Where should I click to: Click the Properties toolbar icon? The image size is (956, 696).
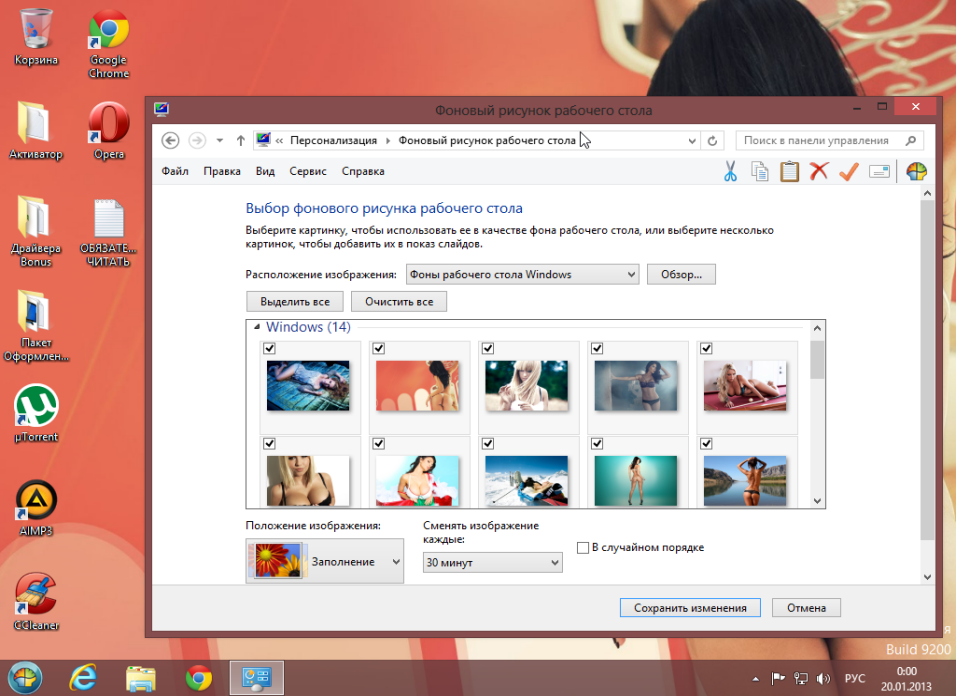[879, 172]
